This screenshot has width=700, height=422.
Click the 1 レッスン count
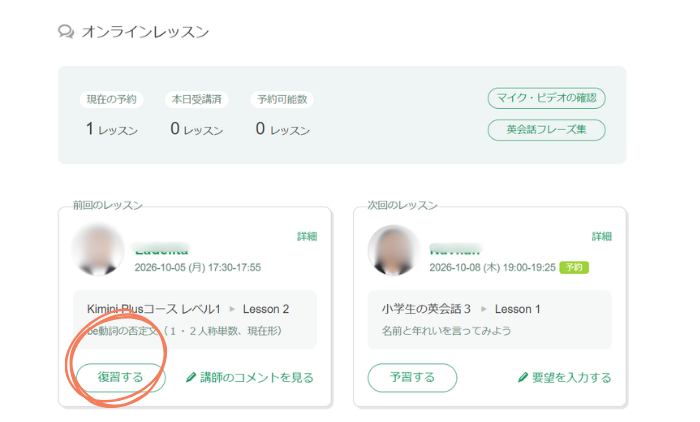(x=112, y=130)
